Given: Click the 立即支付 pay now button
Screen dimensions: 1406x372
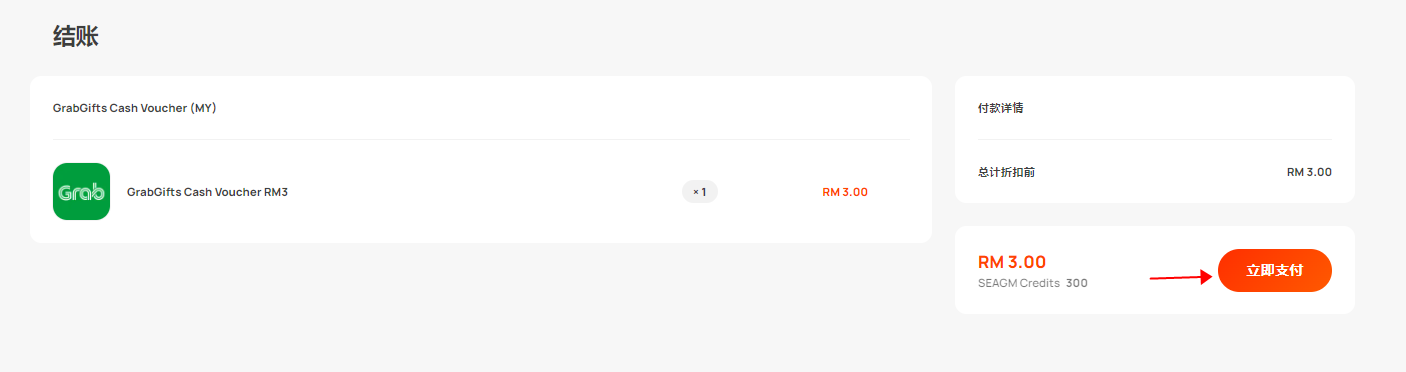Looking at the screenshot, I should (x=1274, y=270).
